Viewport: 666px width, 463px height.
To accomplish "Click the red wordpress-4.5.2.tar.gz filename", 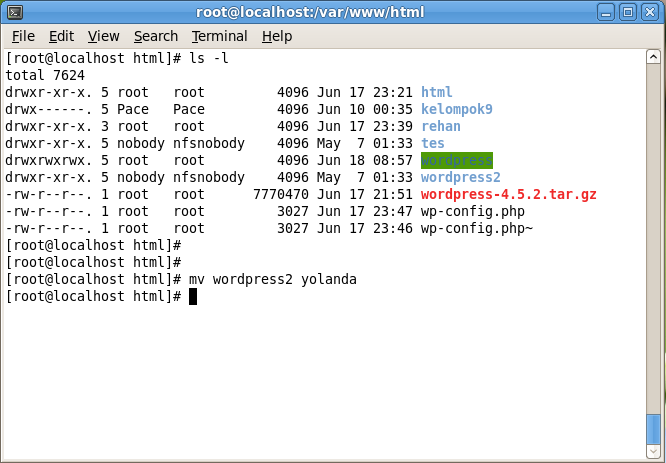I will [508, 194].
